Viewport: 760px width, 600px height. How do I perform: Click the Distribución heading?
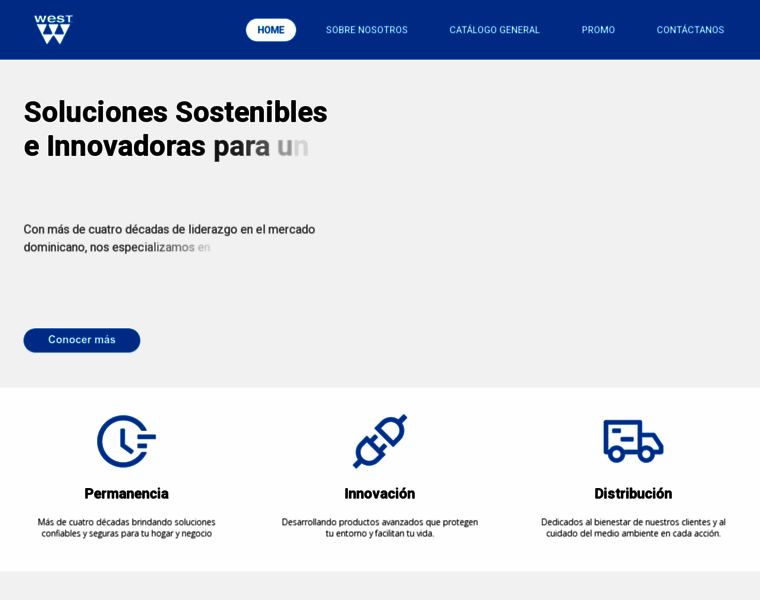[x=633, y=493]
